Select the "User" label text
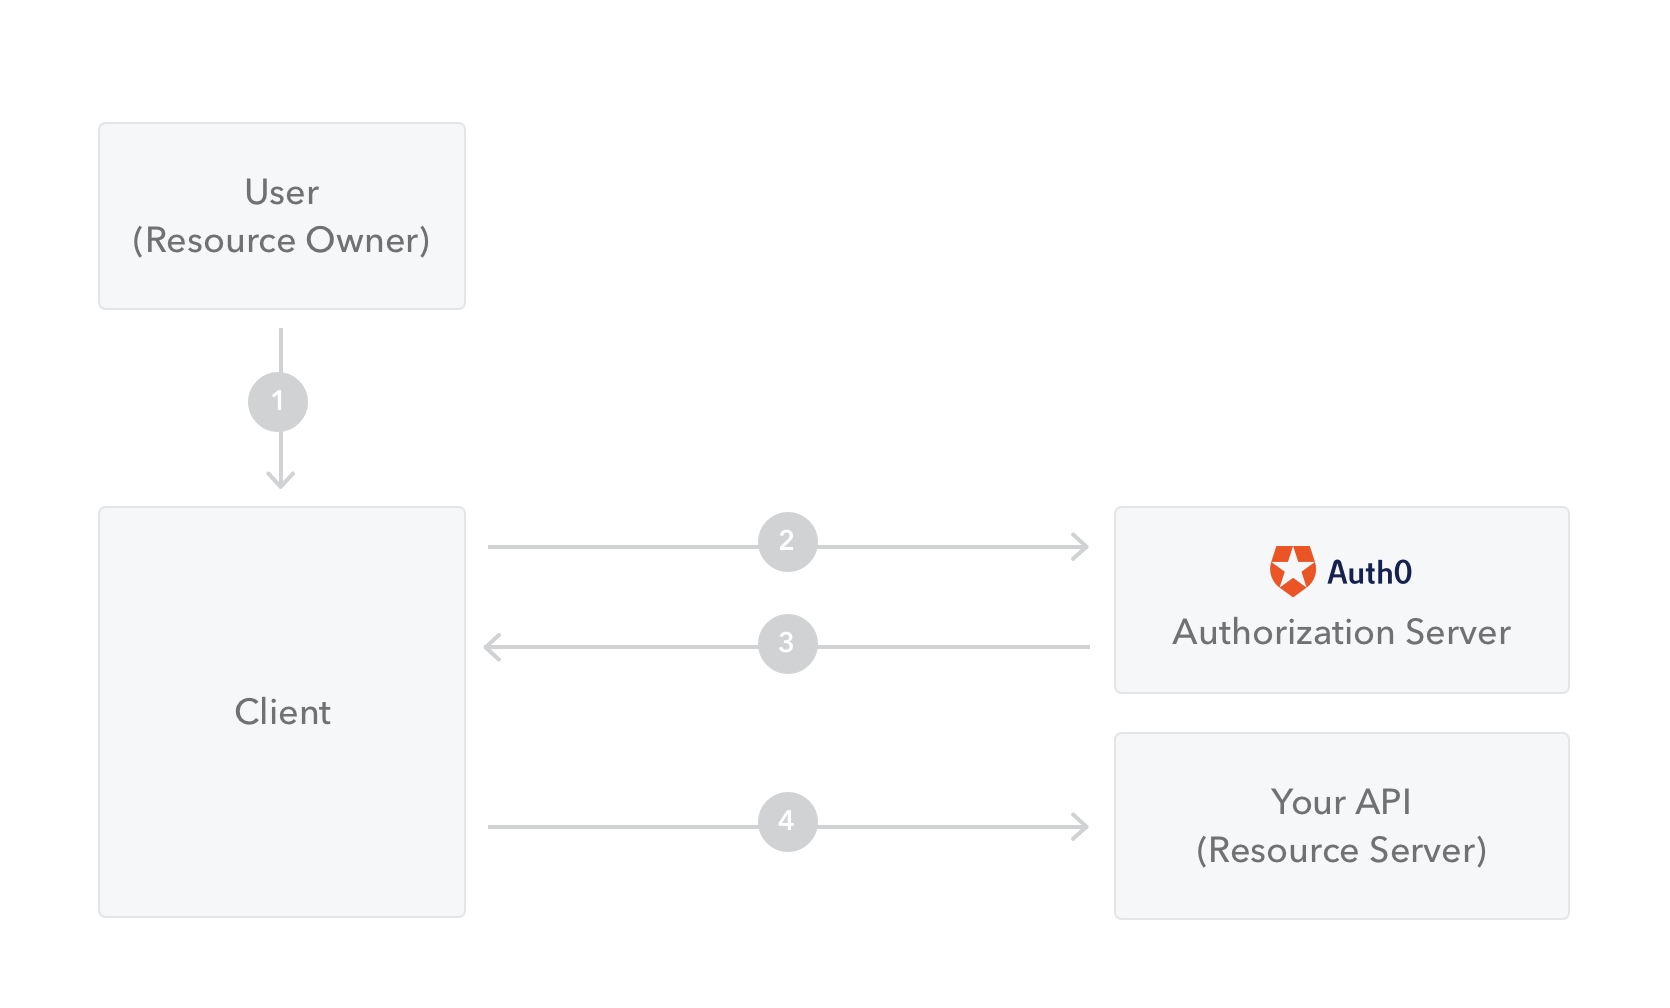The height and width of the screenshot is (1008, 1670). pyautogui.click(x=282, y=192)
